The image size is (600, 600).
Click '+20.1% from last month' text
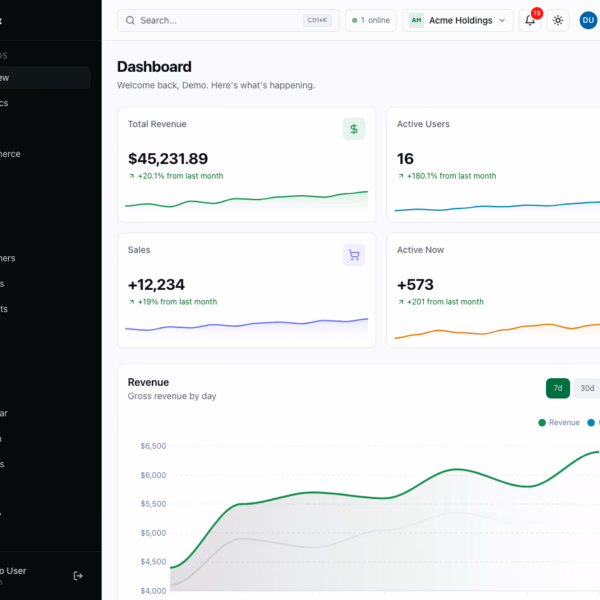tap(180, 176)
